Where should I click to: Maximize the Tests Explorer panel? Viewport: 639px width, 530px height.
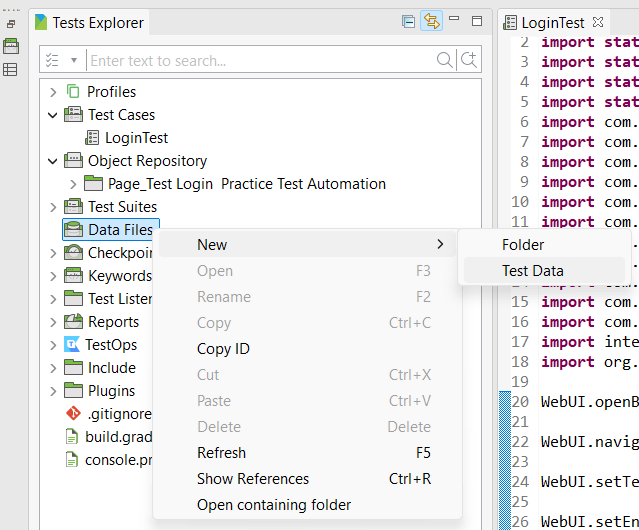point(477,21)
